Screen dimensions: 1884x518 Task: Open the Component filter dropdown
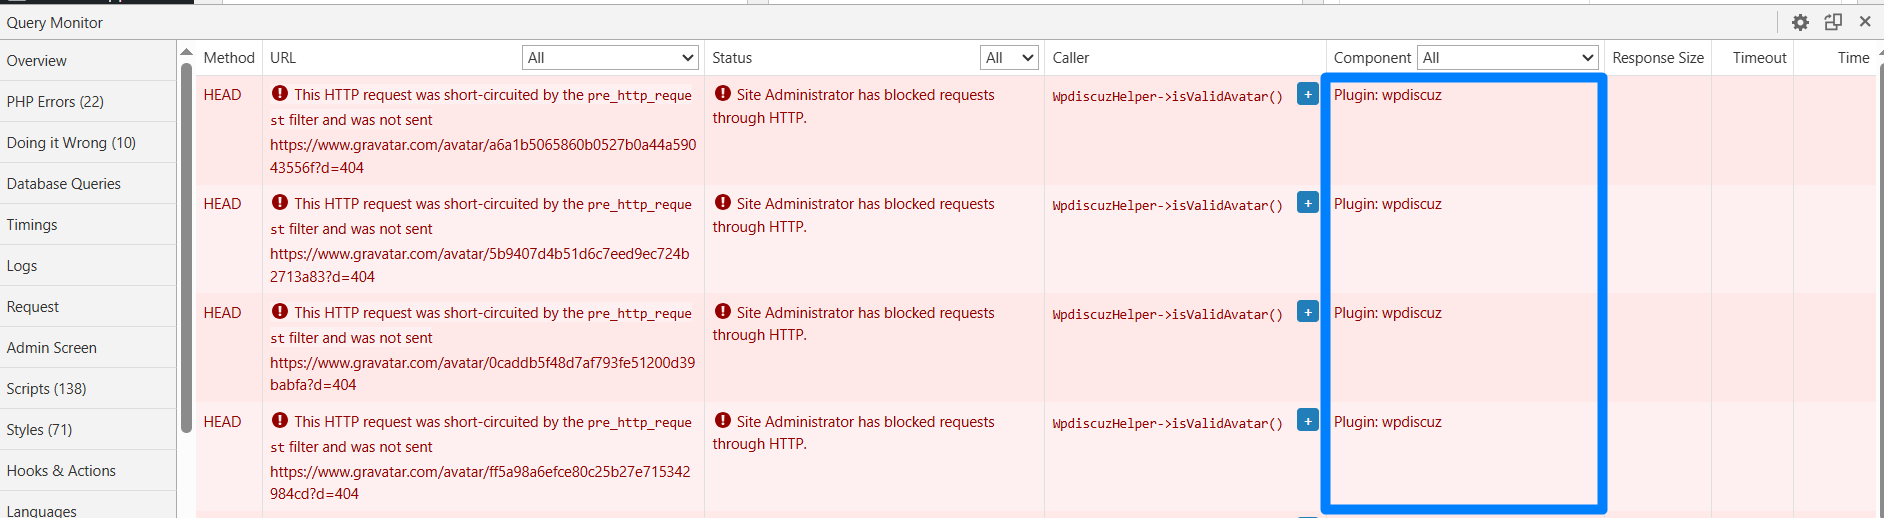tap(1508, 58)
